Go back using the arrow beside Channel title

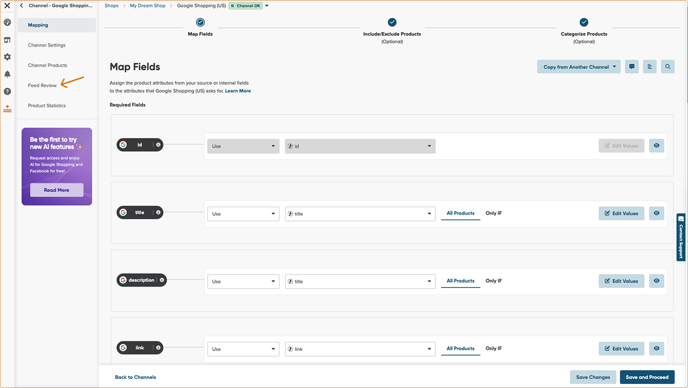pyautogui.click(x=22, y=6)
